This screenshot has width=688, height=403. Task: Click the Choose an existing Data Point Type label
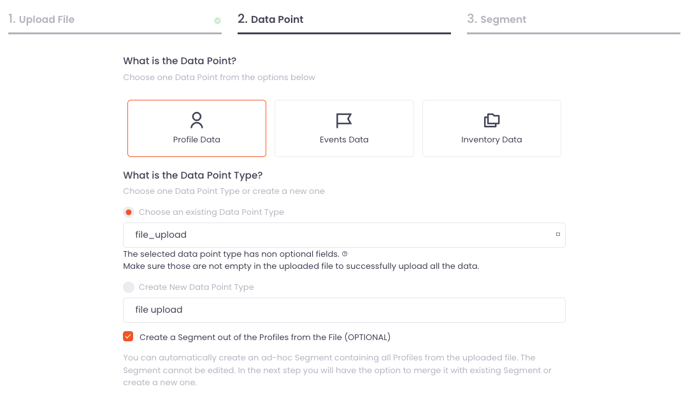211,212
